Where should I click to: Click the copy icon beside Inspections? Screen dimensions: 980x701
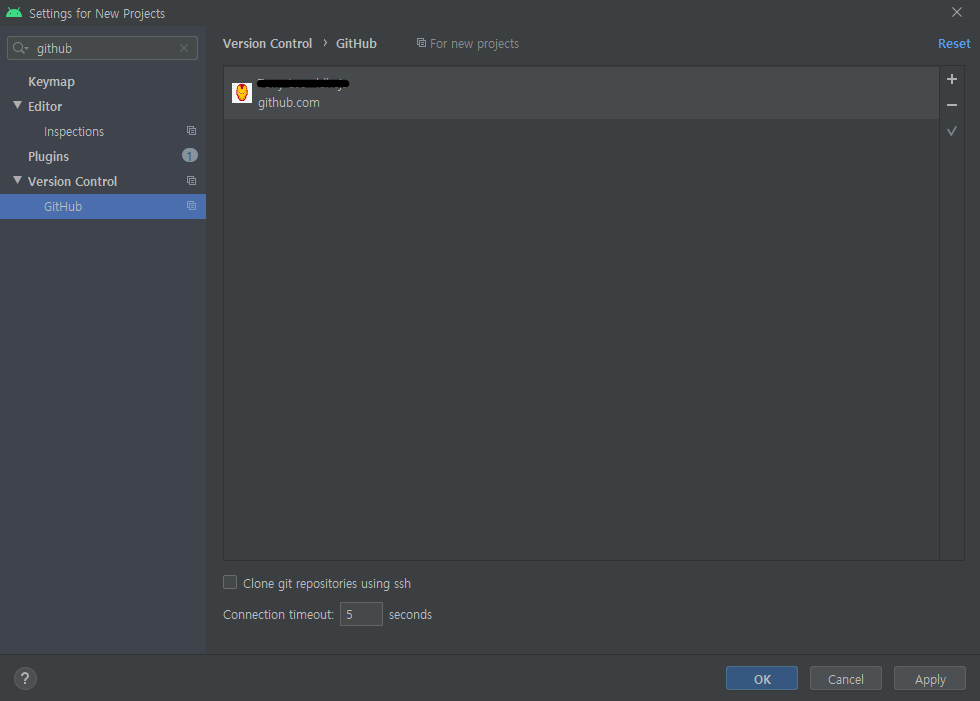[191, 131]
